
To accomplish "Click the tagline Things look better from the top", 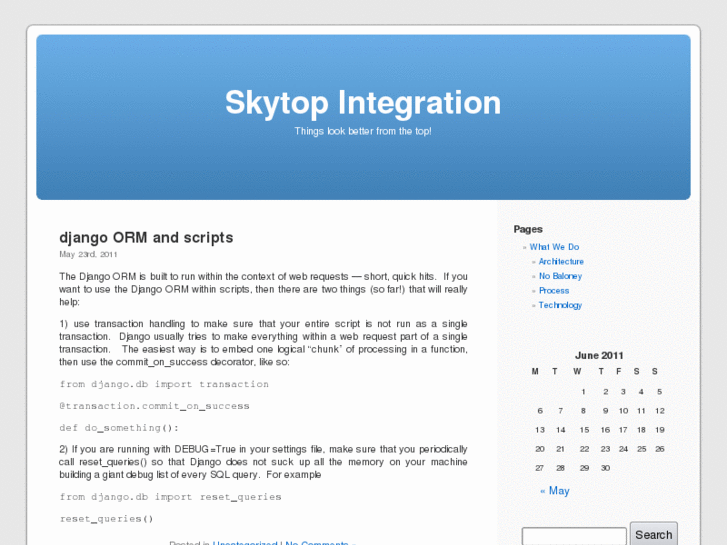I will (x=363, y=131).
